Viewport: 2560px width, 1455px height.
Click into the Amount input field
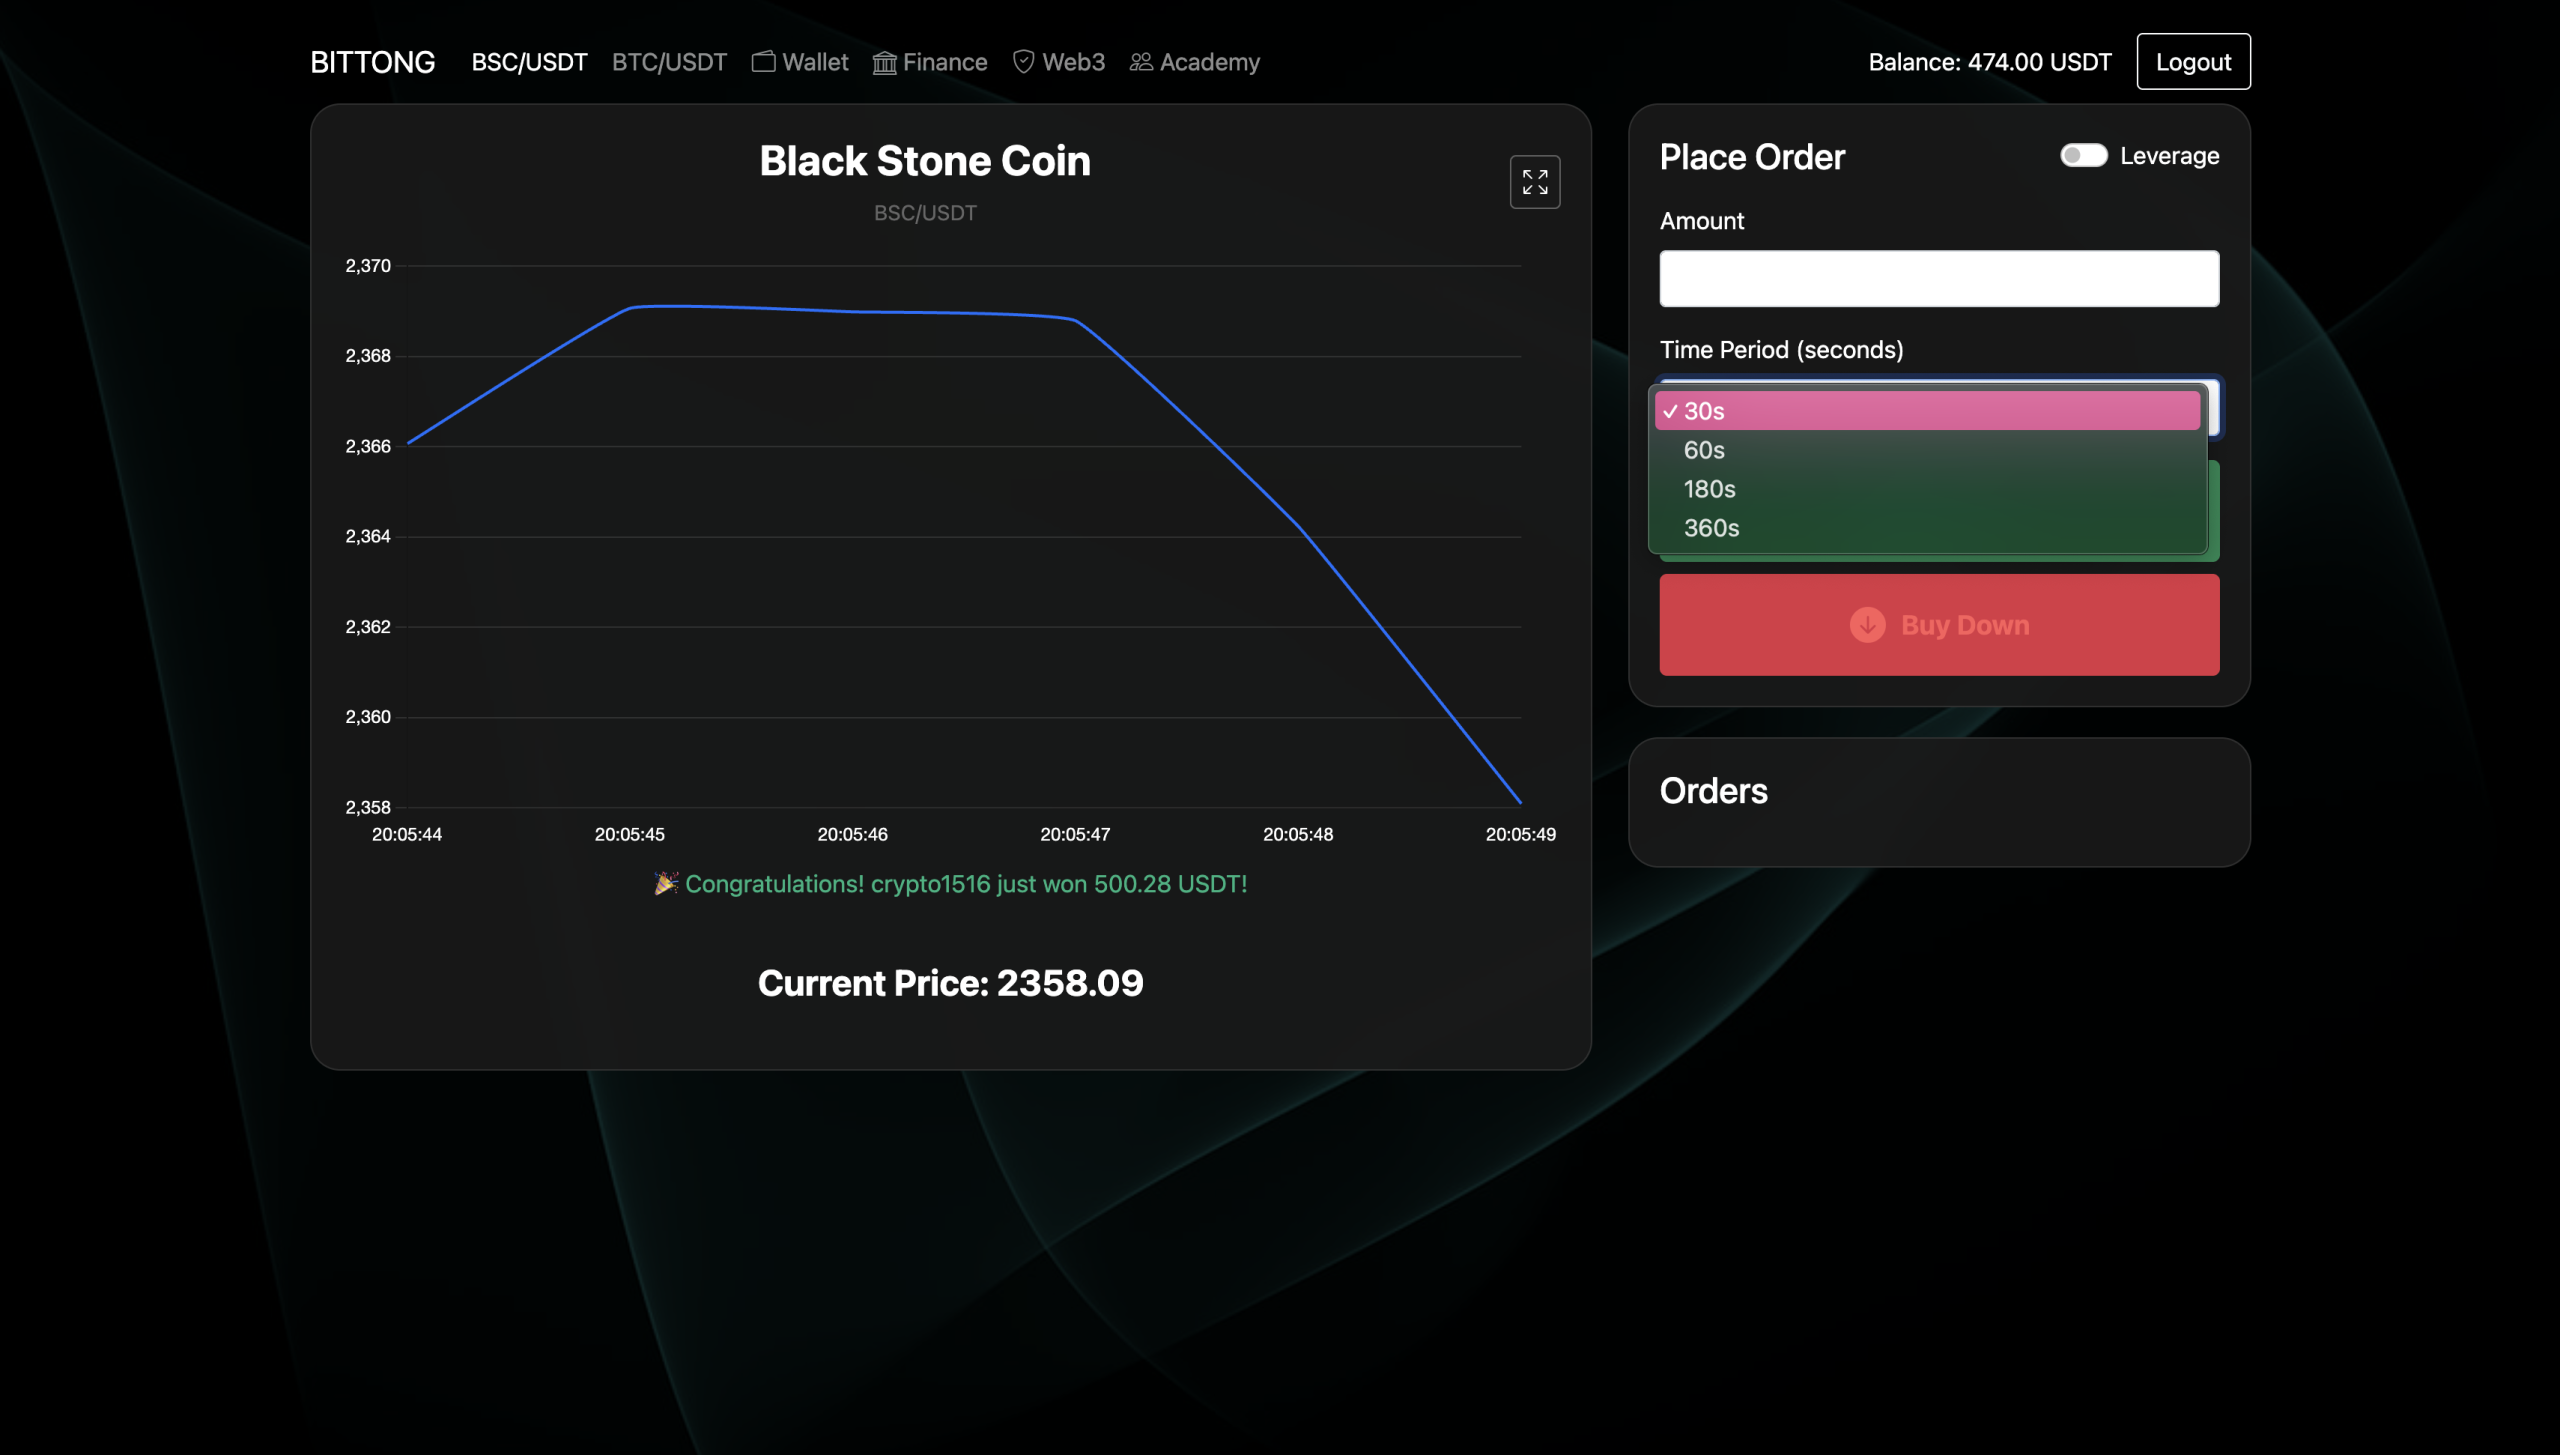point(1938,279)
